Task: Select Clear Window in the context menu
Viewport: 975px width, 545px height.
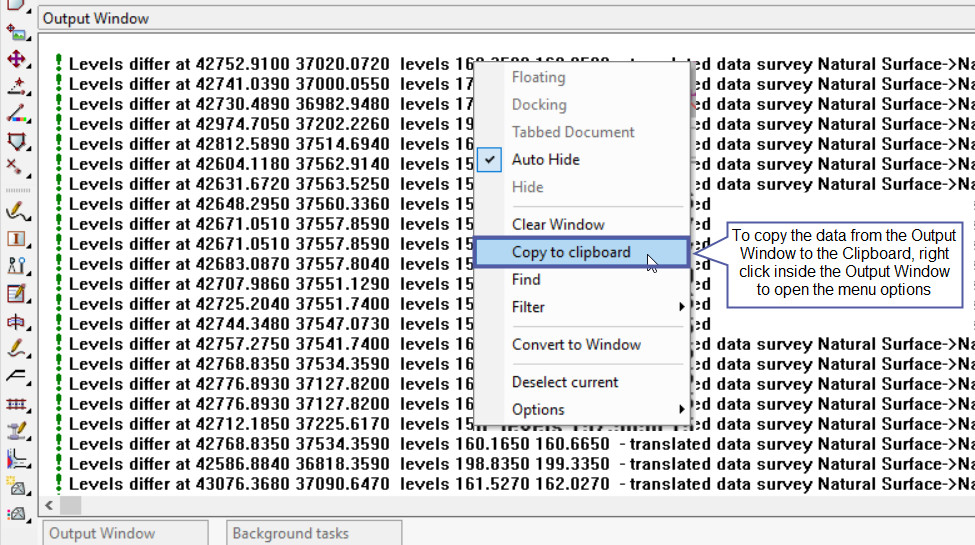Action: [x=558, y=224]
